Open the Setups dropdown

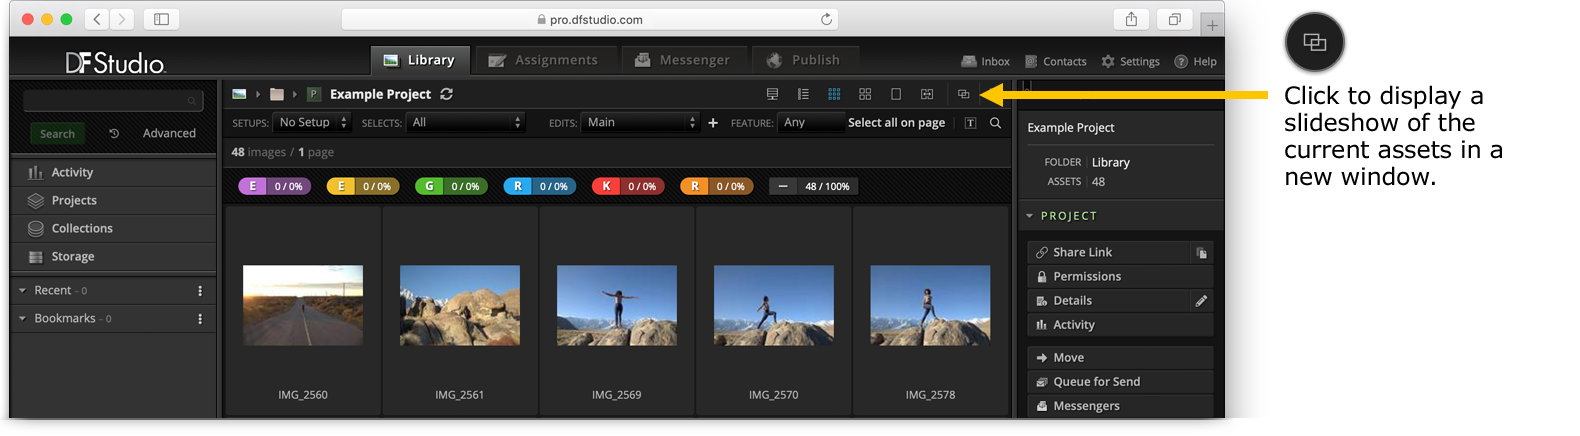(x=312, y=122)
